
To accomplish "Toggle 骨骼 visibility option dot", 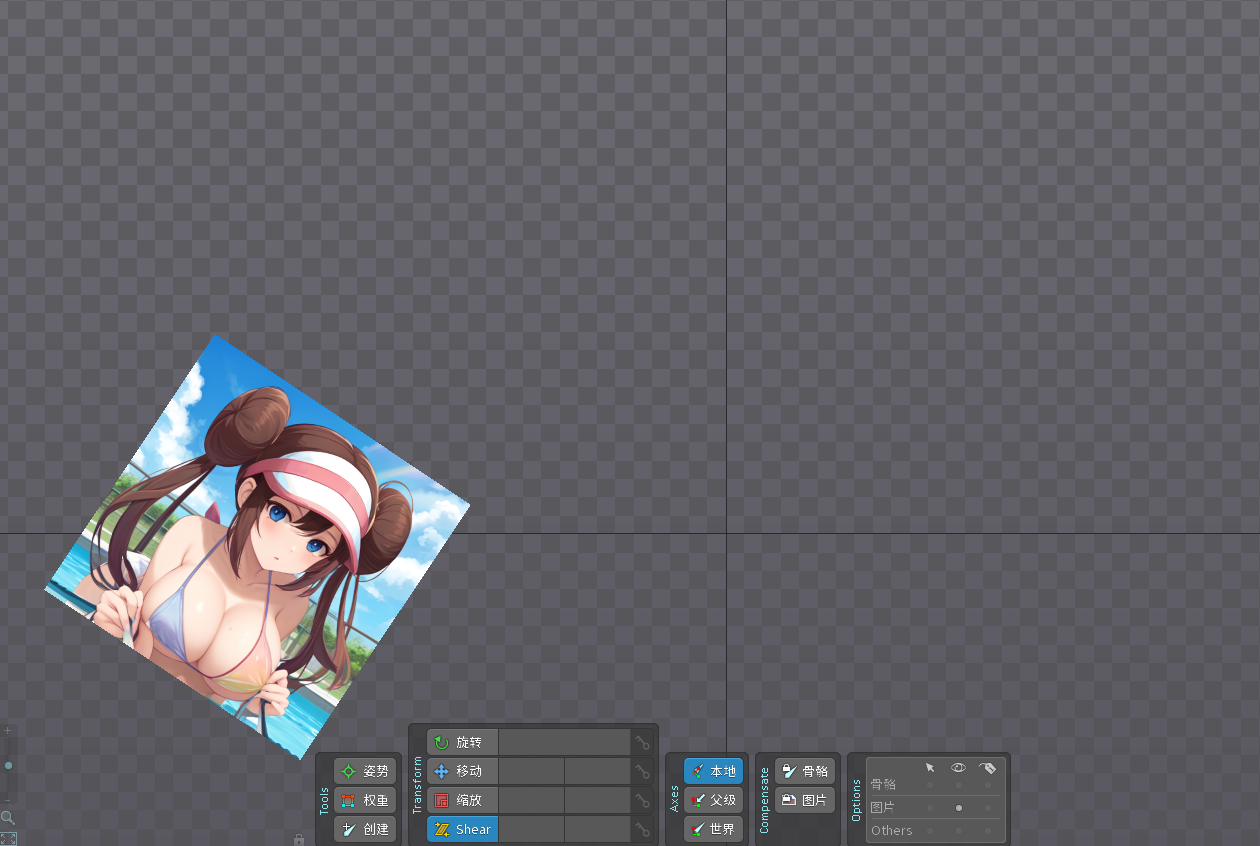I will coord(959,785).
